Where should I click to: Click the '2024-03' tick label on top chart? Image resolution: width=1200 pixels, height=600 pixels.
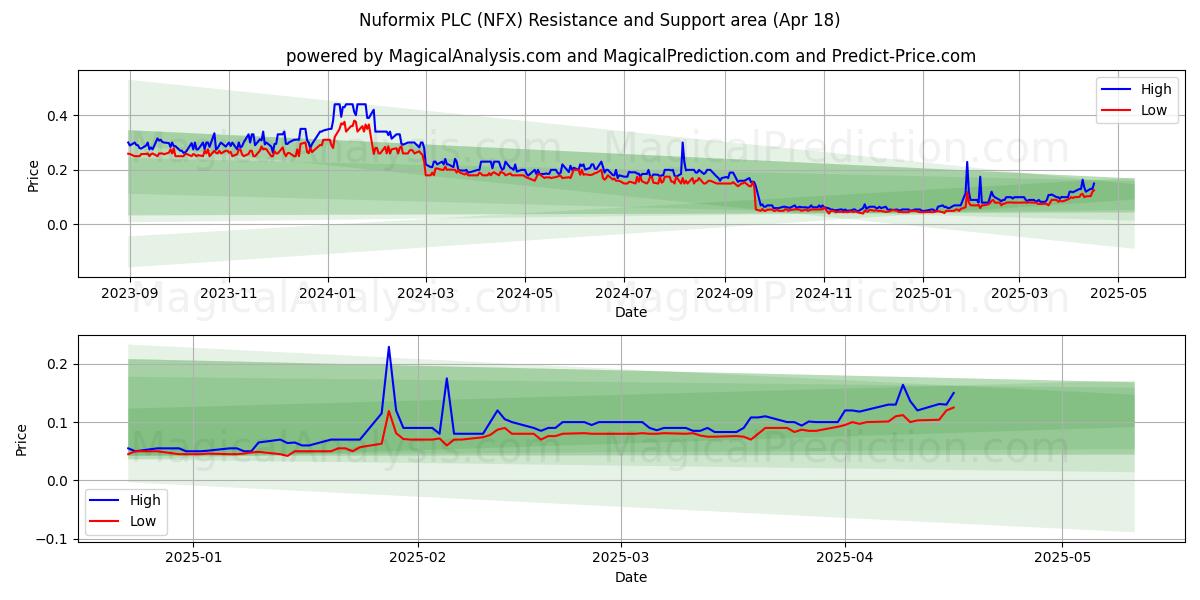pos(426,295)
